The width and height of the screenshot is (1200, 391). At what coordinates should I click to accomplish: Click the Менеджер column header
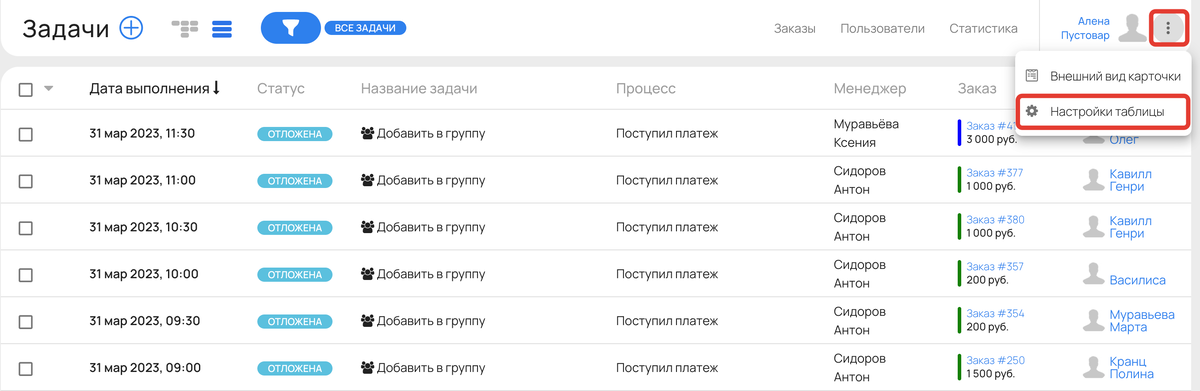click(x=870, y=88)
